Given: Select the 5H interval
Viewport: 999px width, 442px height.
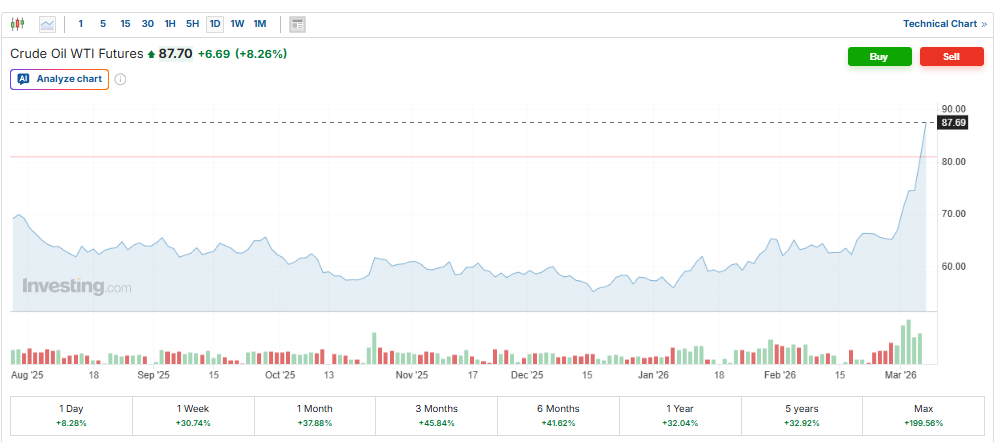Looking at the screenshot, I should 192,23.
